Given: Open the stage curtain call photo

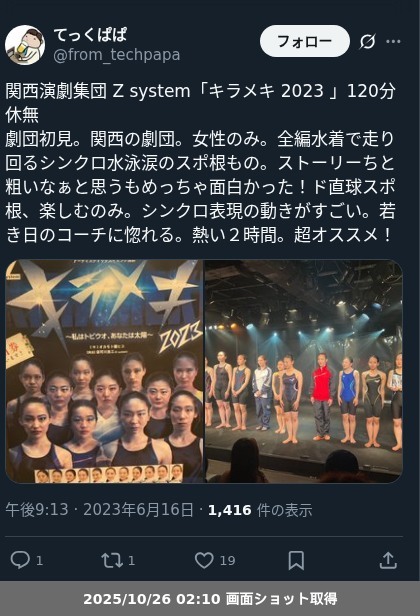Looking at the screenshot, I should 304,371.
